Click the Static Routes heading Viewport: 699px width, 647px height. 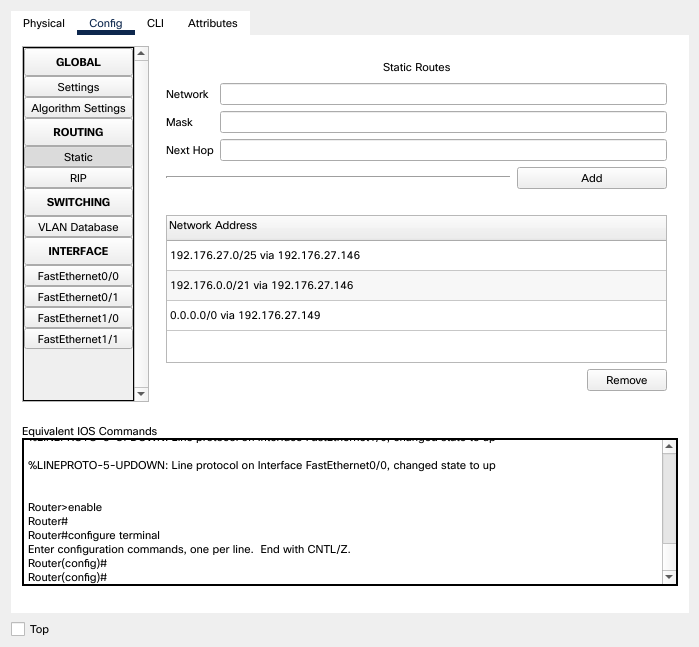click(x=416, y=67)
